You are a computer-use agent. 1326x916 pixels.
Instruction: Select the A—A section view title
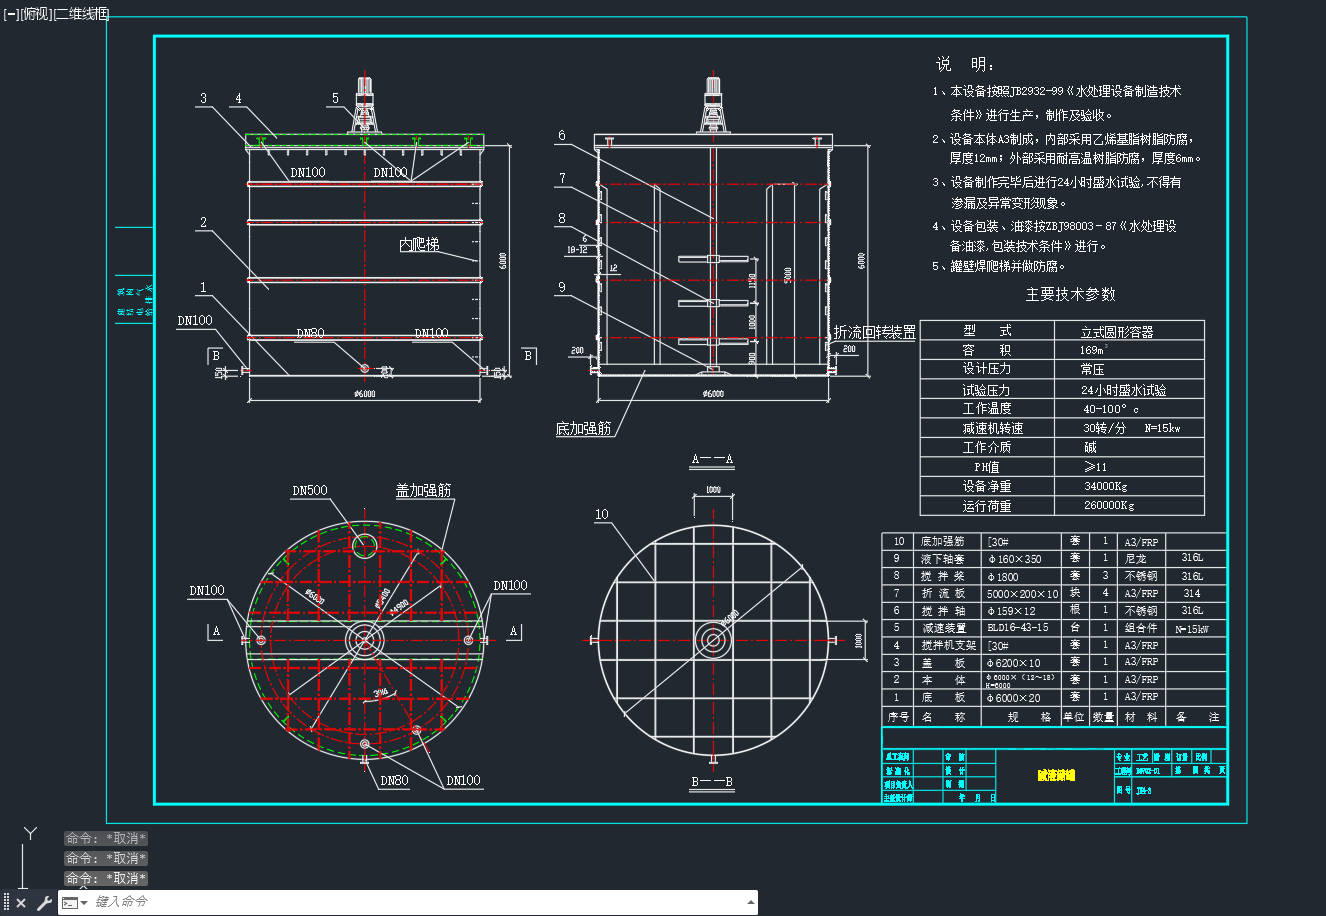[x=713, y=460]
